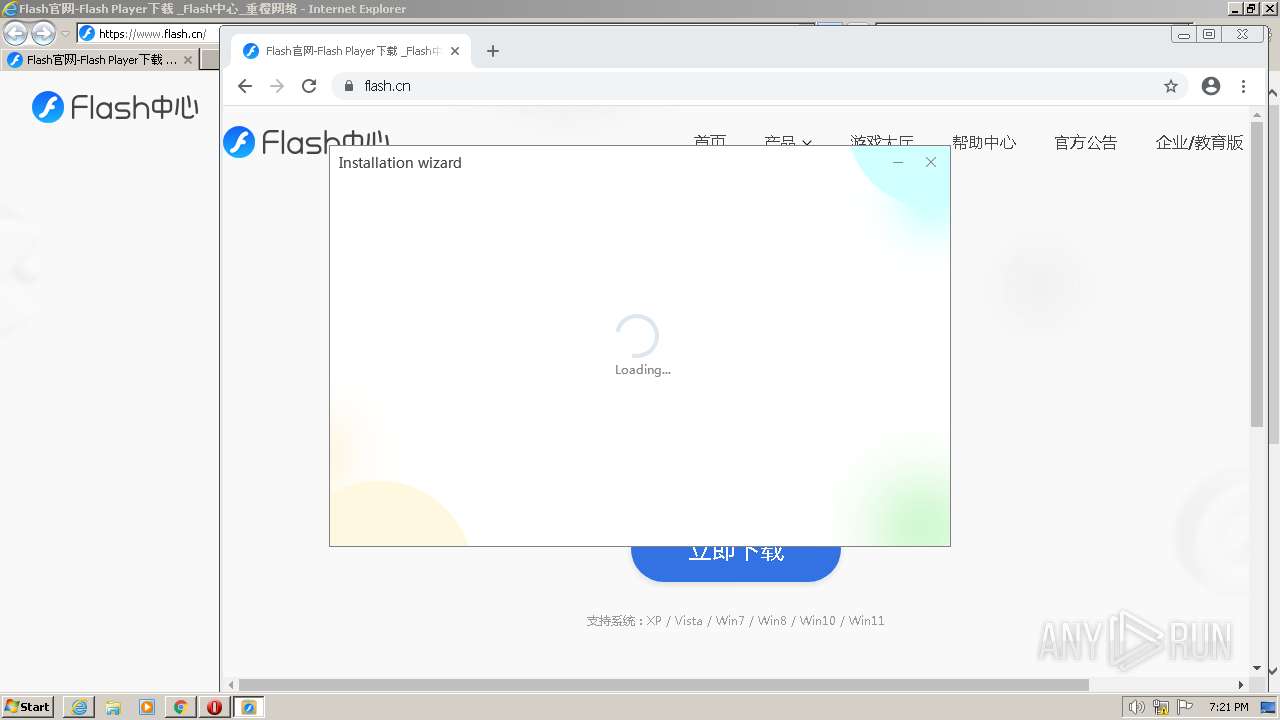Click the supported systems text 支持系统
Image resolution: width=1280 pixels, height=720 pixels.
pos(736,621)
